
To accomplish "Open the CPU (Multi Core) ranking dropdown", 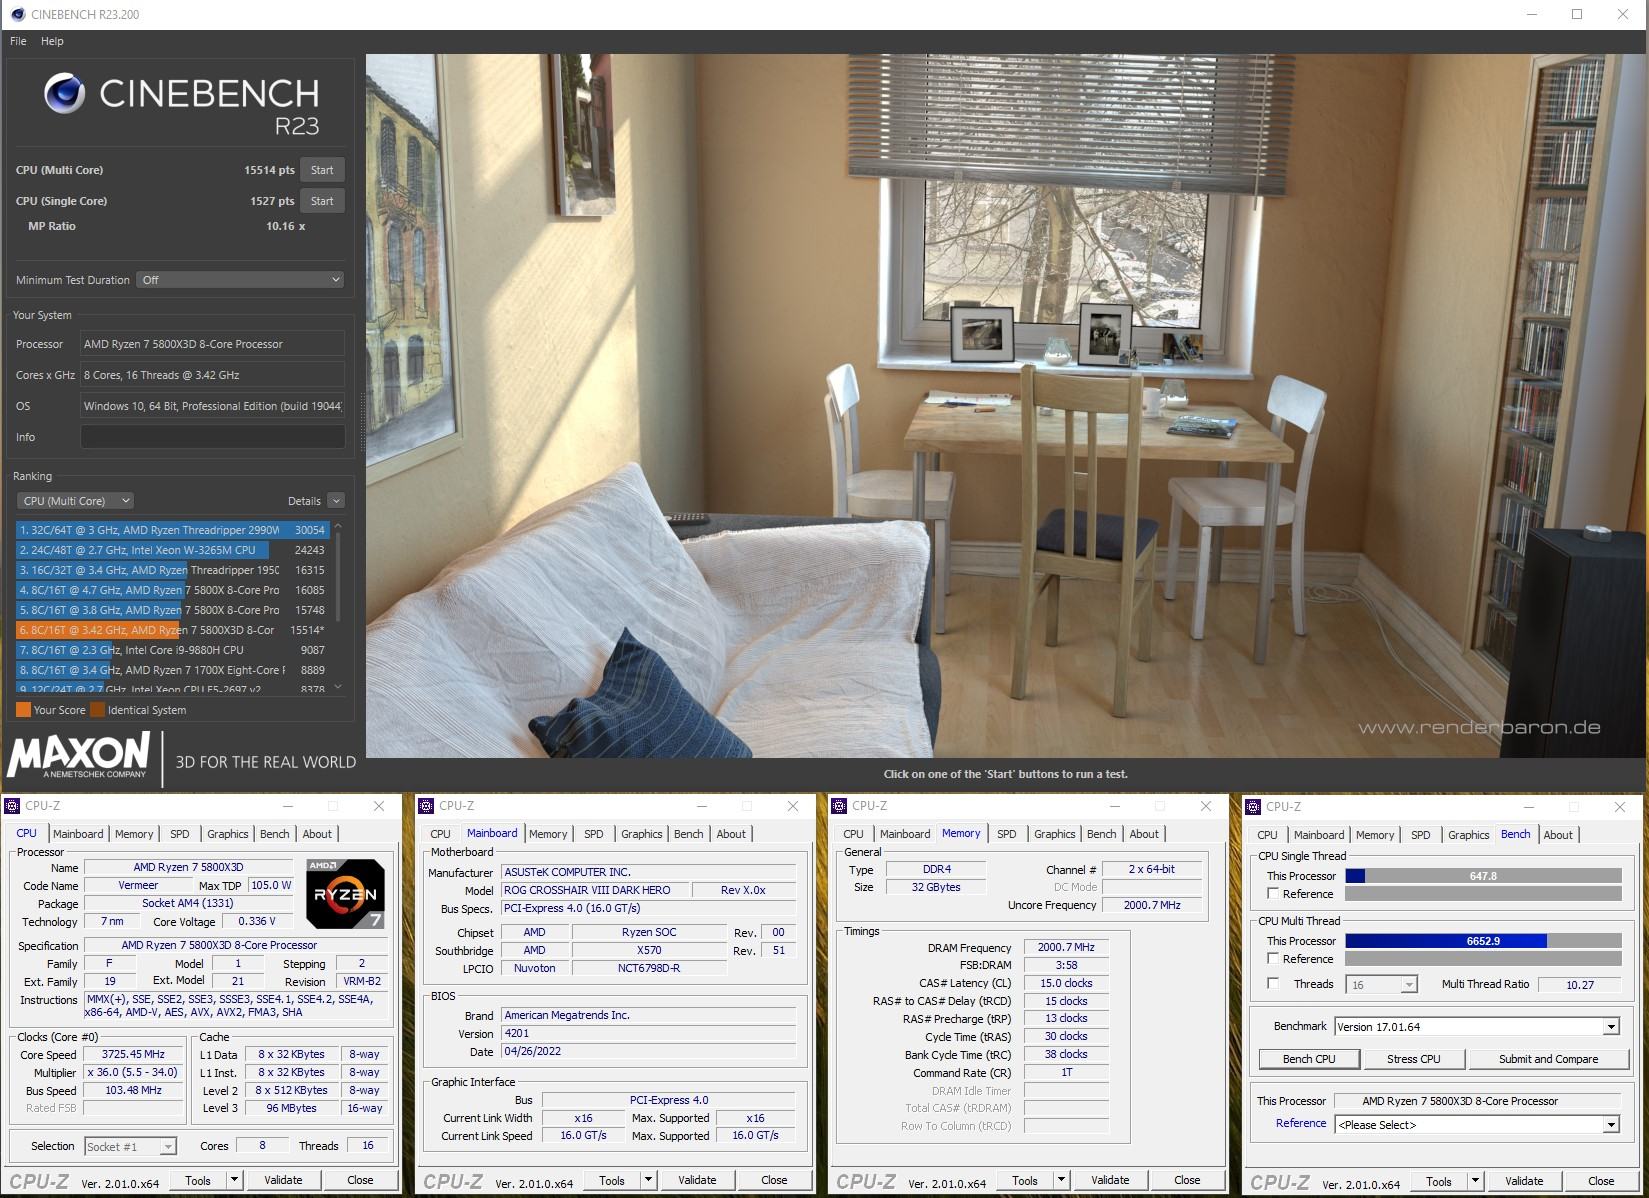I will click(75, 501).
